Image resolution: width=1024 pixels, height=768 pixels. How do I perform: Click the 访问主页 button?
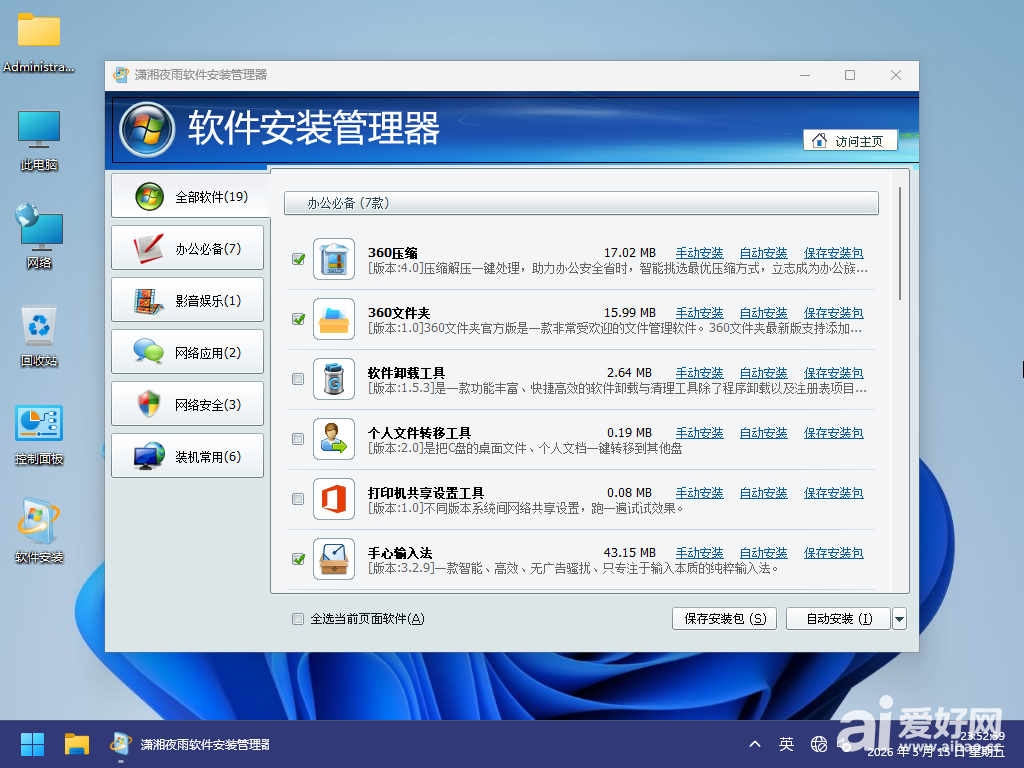click(850, 141)
